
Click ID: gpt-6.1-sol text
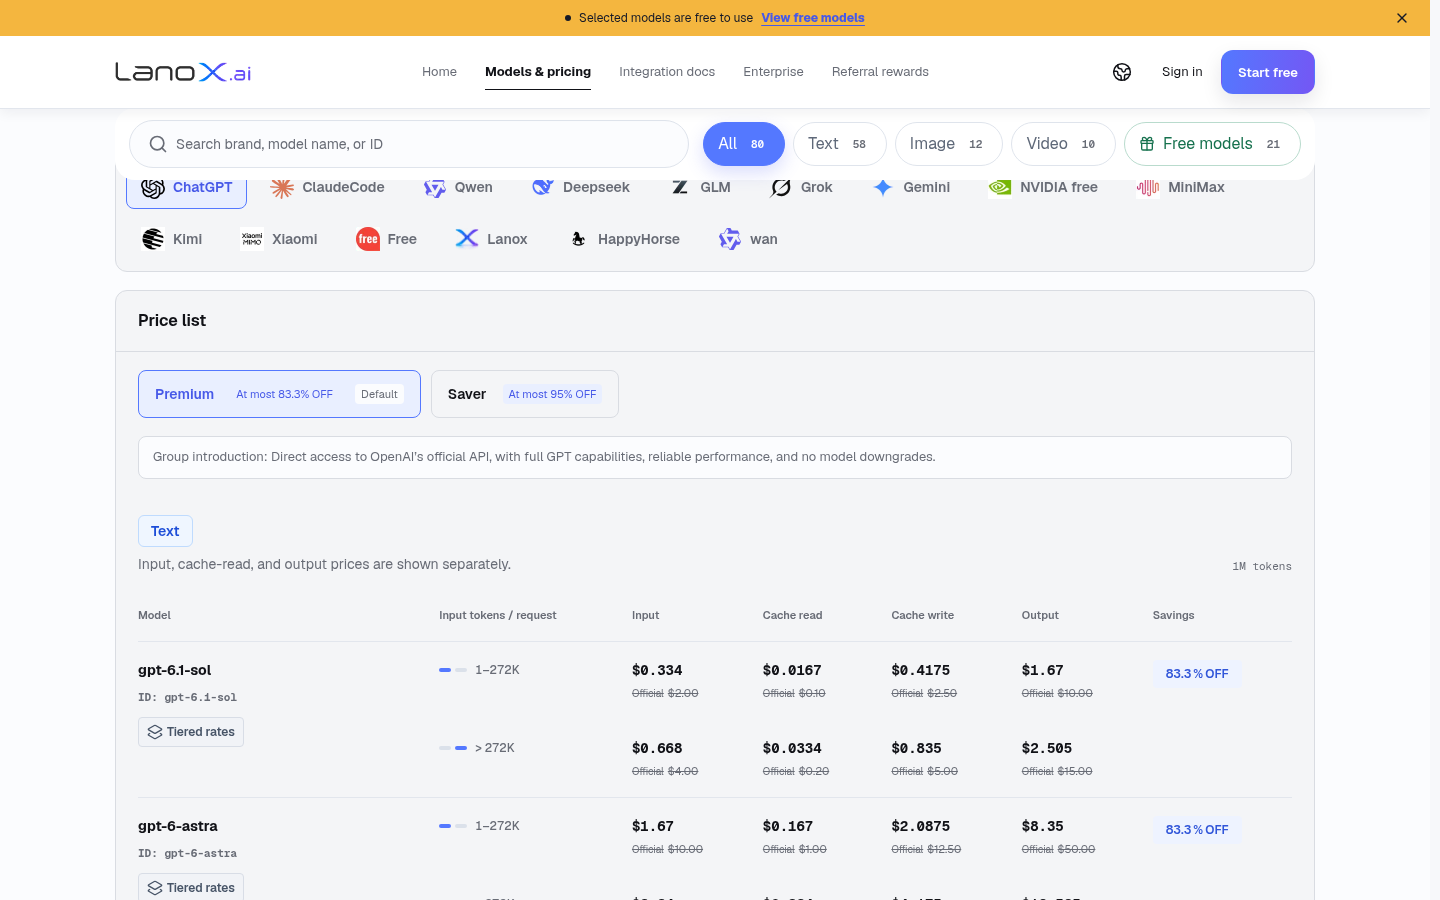pos(187,697)
